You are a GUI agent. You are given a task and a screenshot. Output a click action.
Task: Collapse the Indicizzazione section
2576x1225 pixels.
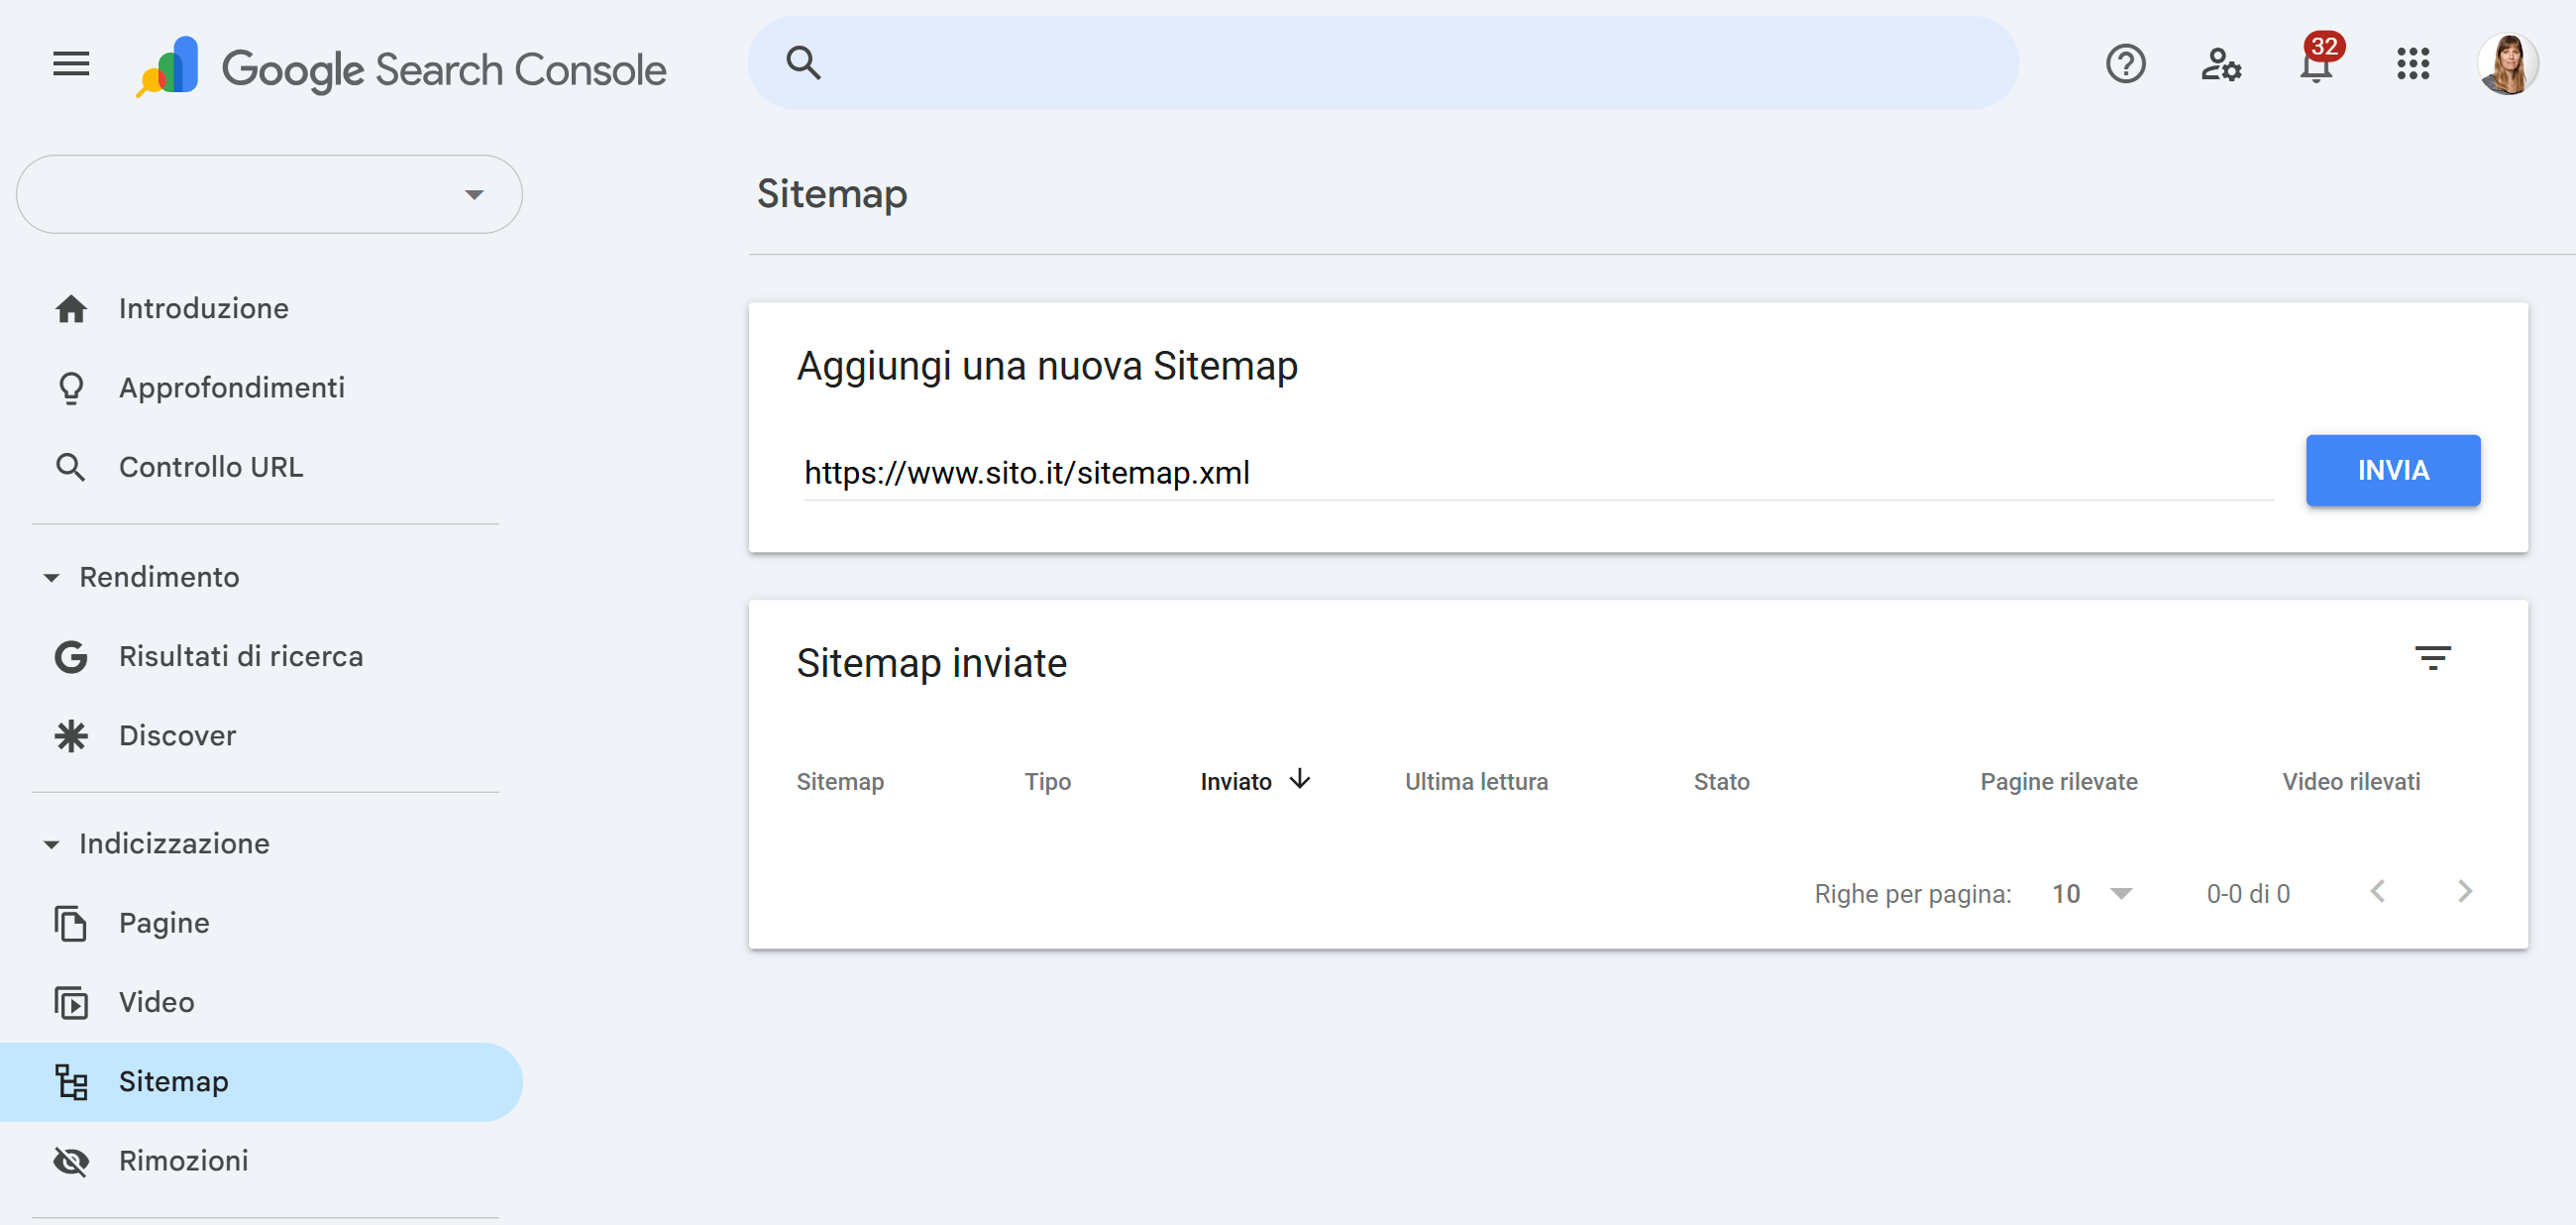tap(51, 843)
